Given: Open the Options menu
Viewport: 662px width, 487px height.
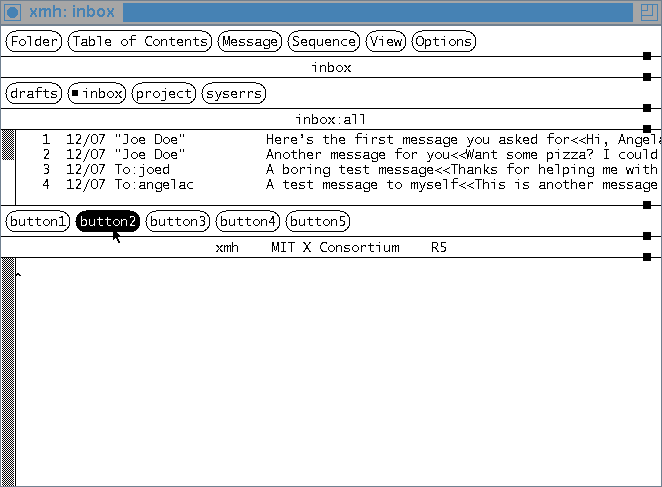Looking at the screenshot, I should 443,41.
